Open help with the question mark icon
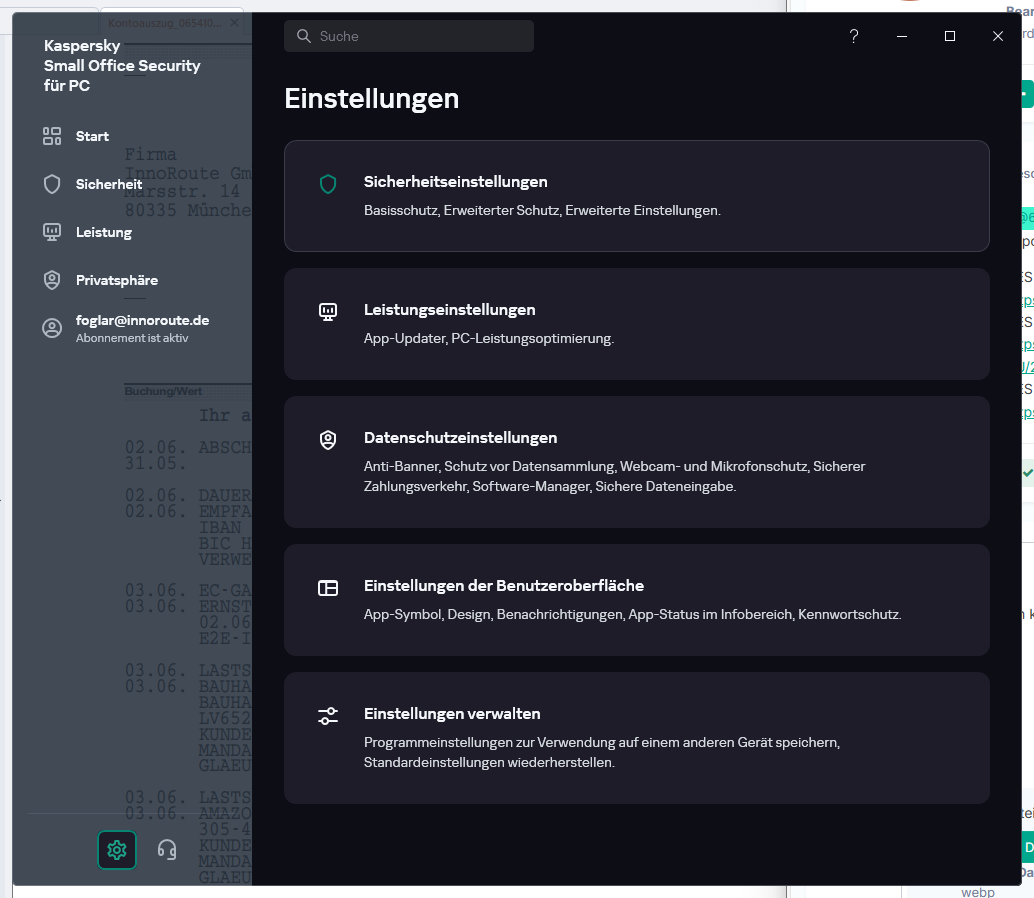The height and width of the screenshot is (898, 1034). [854, 36]
